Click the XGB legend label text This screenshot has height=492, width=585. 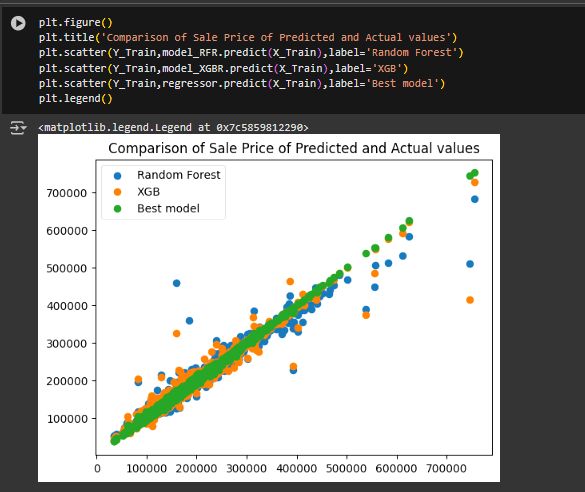[x=148, y=192]
